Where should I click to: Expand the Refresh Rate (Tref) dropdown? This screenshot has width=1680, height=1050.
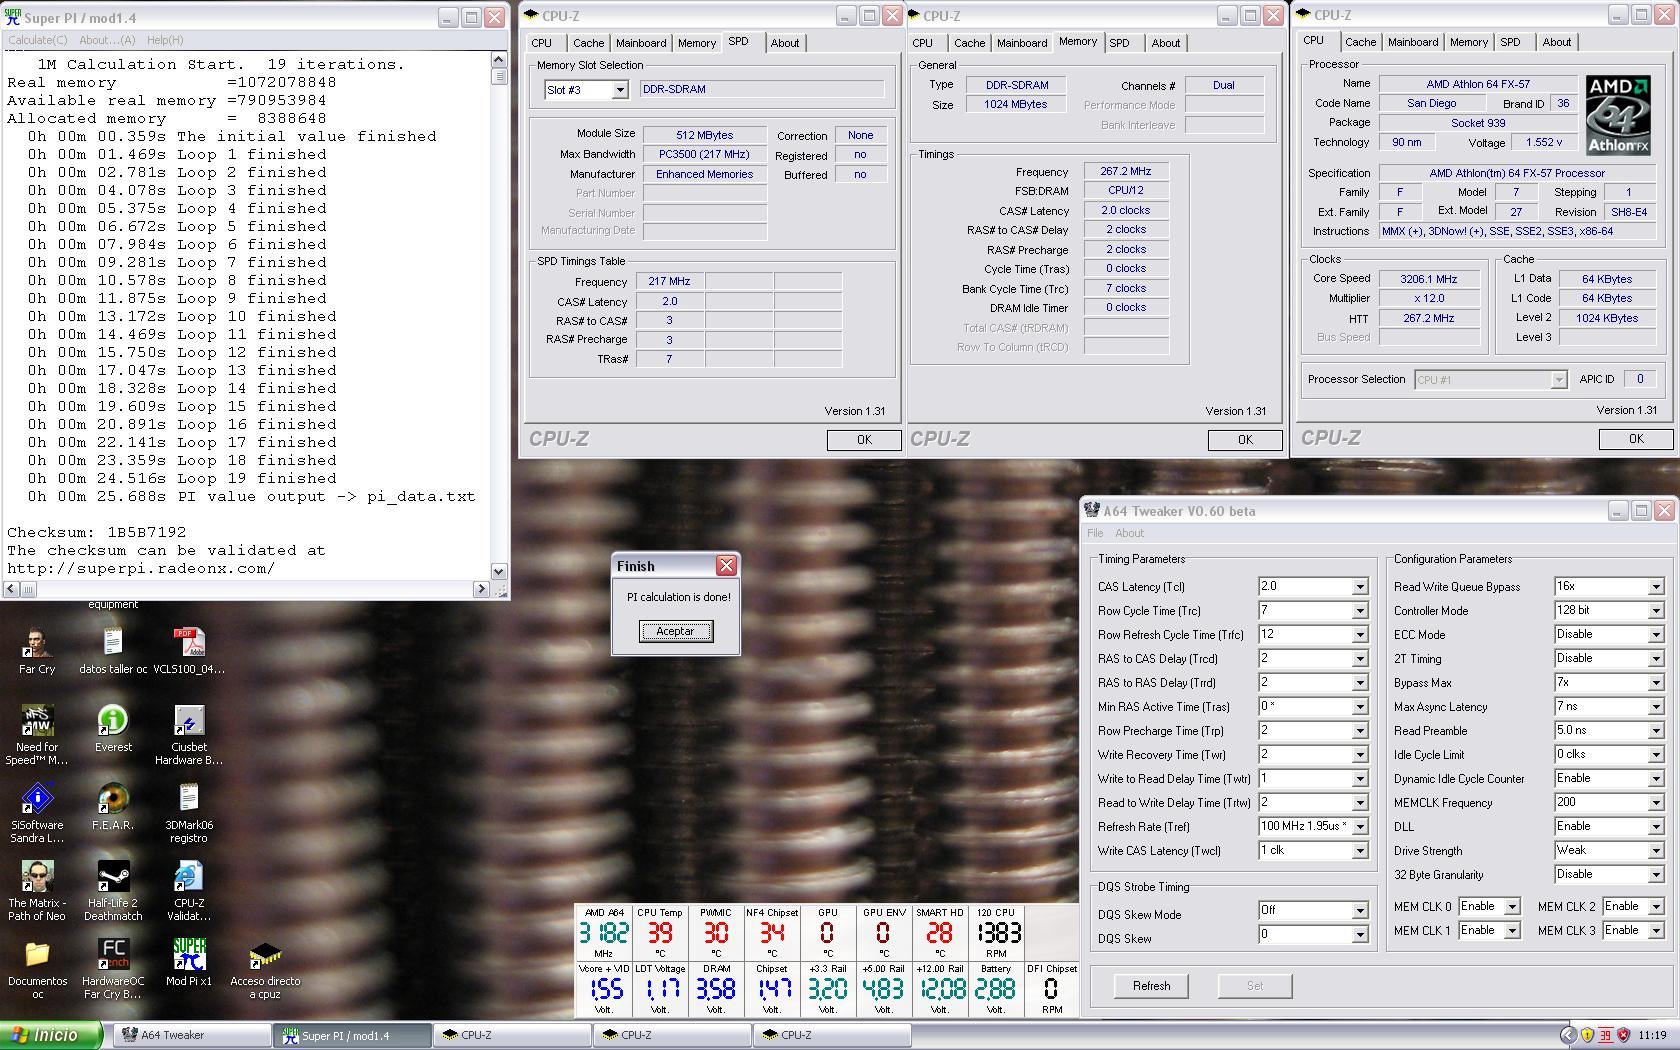[1360, 827]
